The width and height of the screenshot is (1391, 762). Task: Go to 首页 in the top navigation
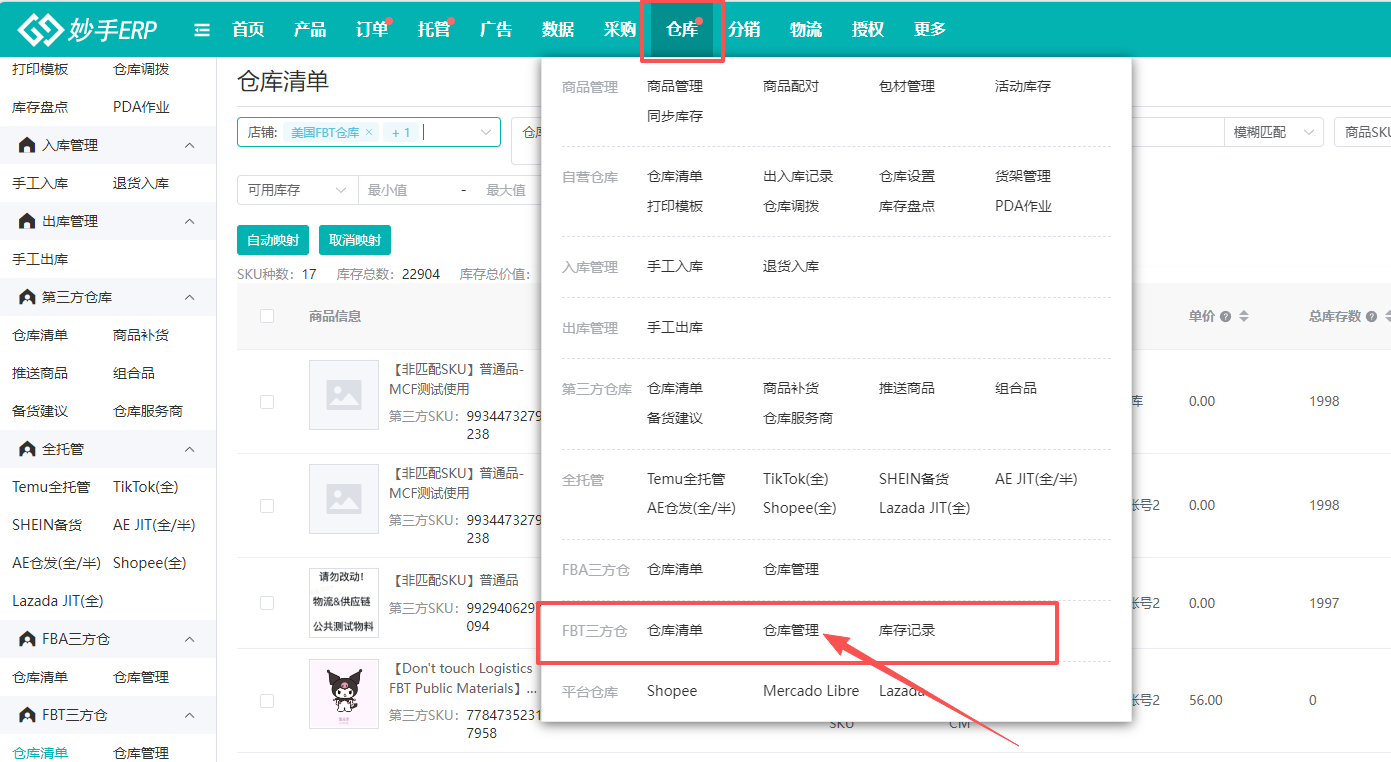point(248,30)
